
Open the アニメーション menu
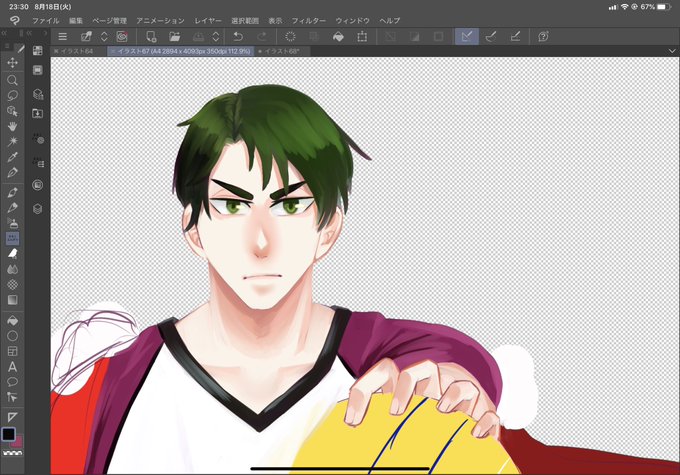pos(160,20)
